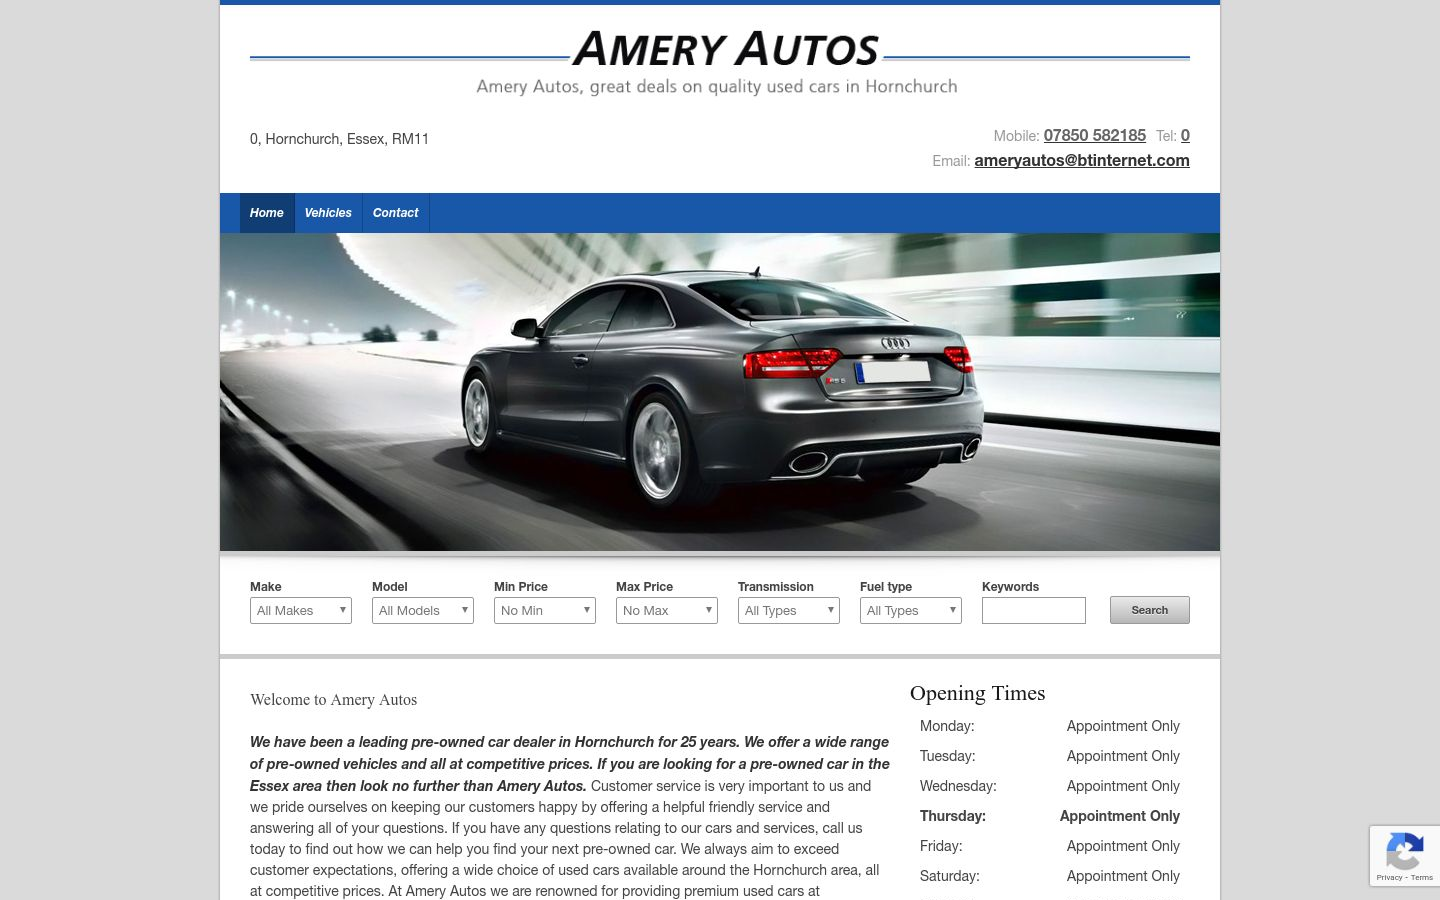Expand the Fuel type dropdown
1440x900 pixels.
tap(911, 610)
